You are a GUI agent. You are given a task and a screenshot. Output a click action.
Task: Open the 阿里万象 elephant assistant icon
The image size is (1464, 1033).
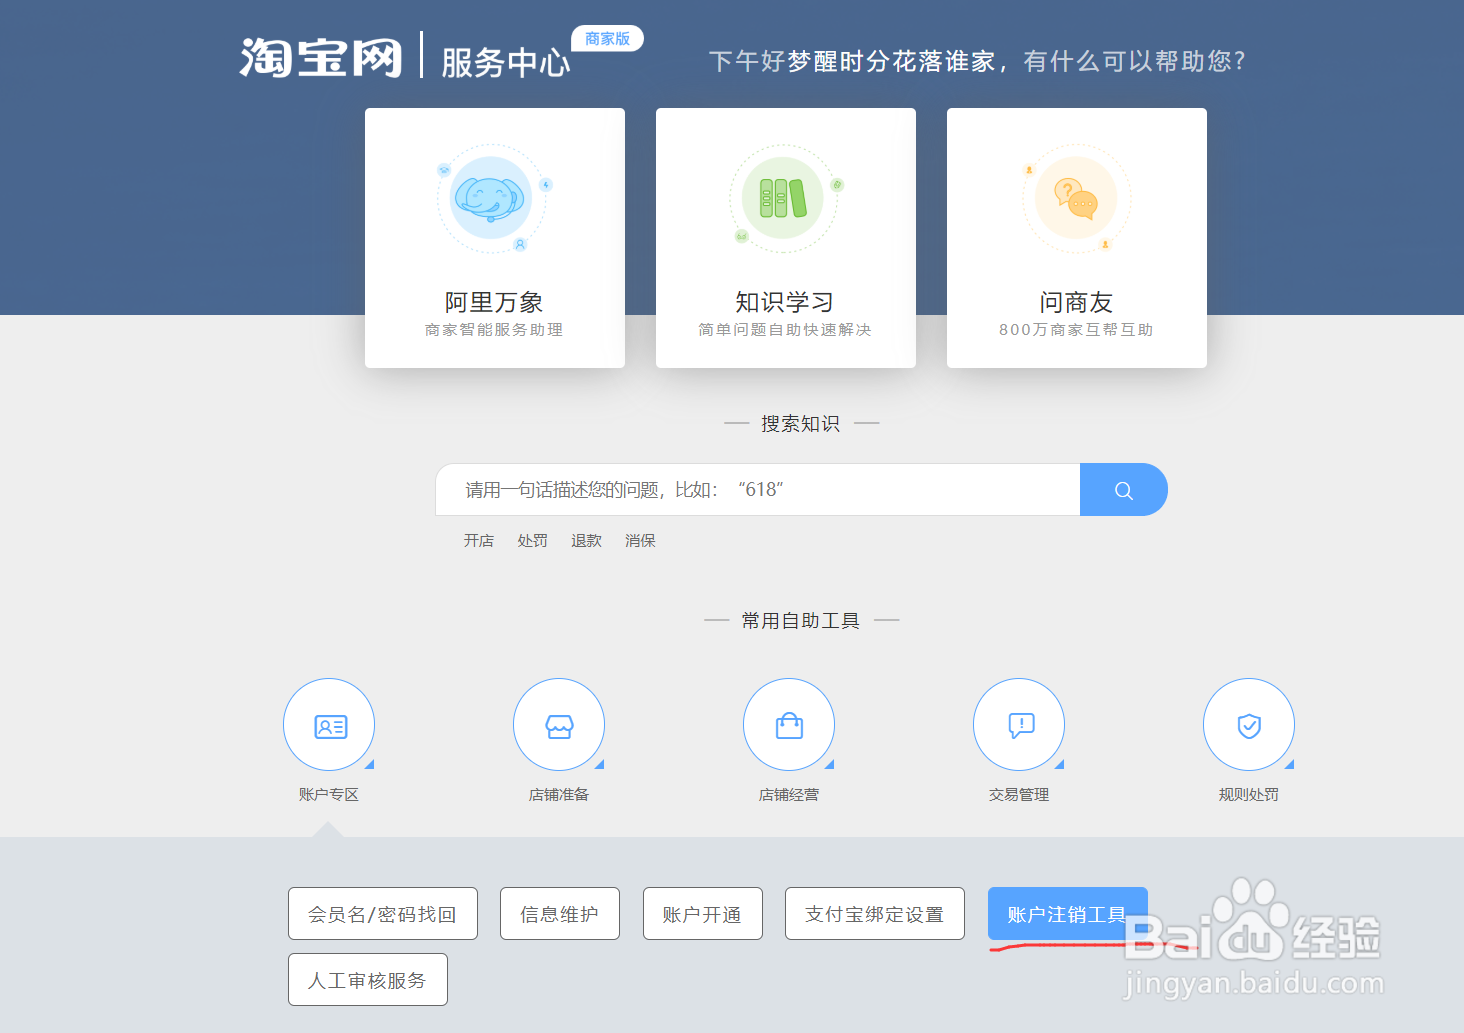[x=491, y=198]
